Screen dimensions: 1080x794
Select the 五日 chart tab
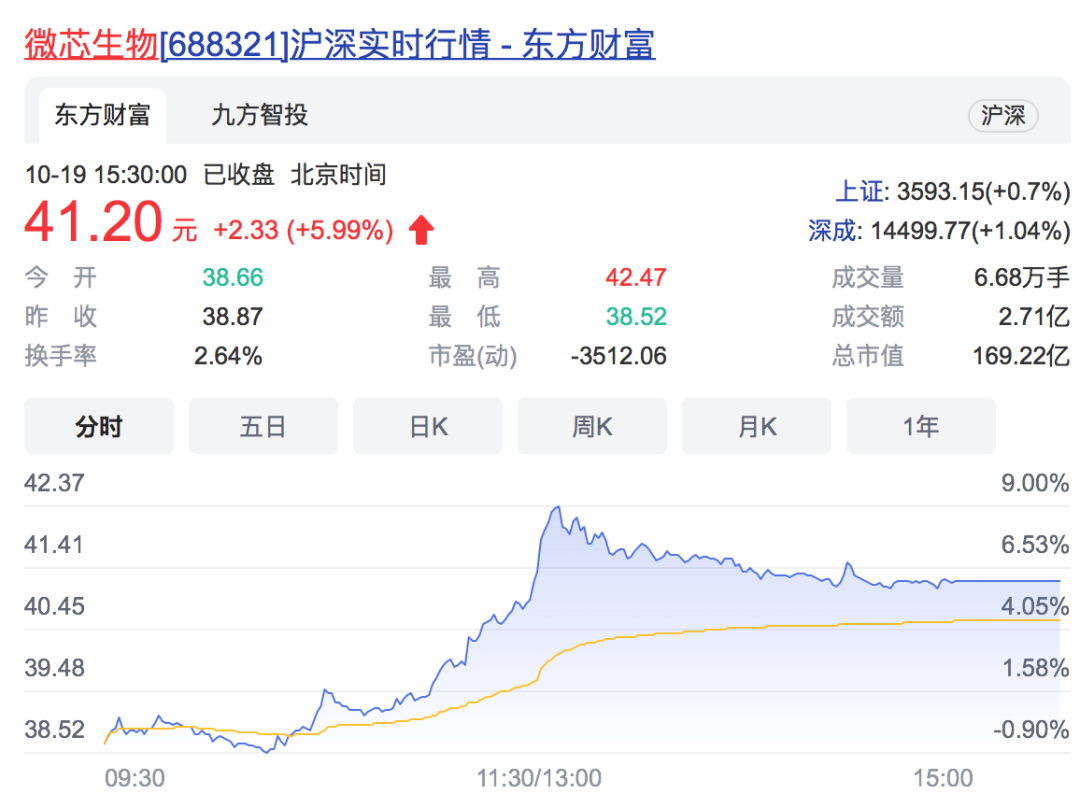pos(263,426)
